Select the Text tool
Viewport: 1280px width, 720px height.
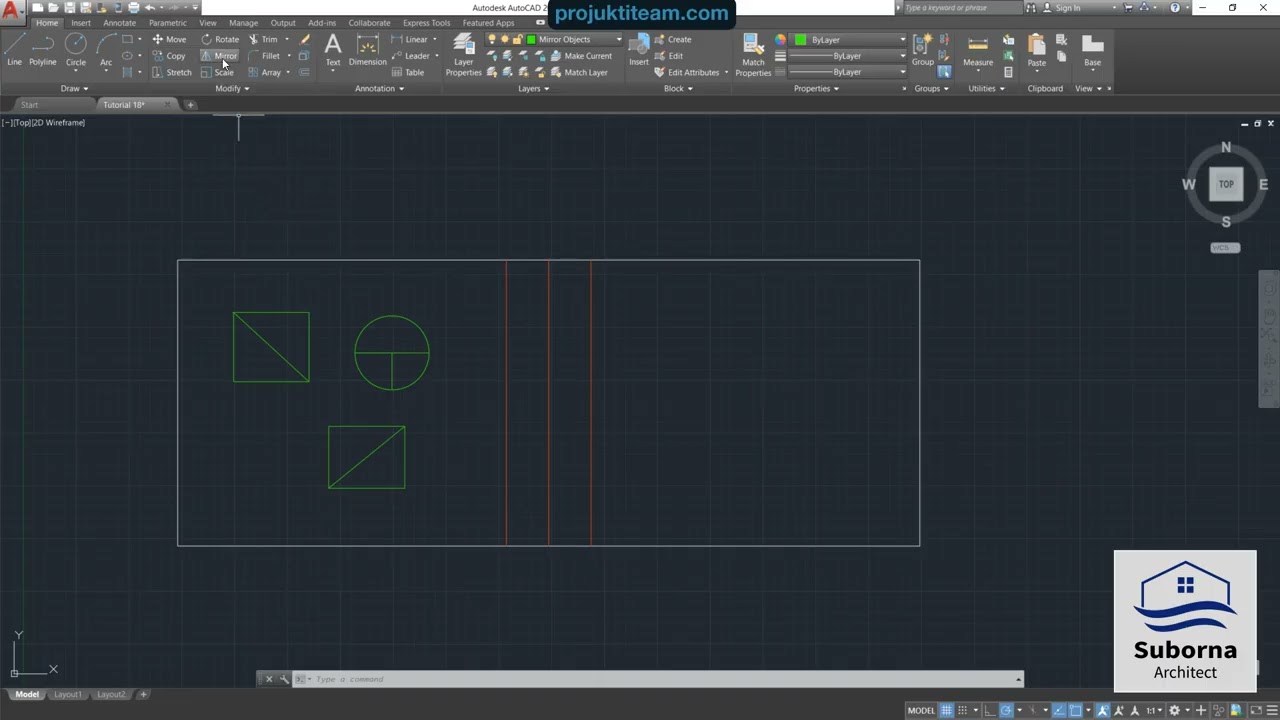333,50
